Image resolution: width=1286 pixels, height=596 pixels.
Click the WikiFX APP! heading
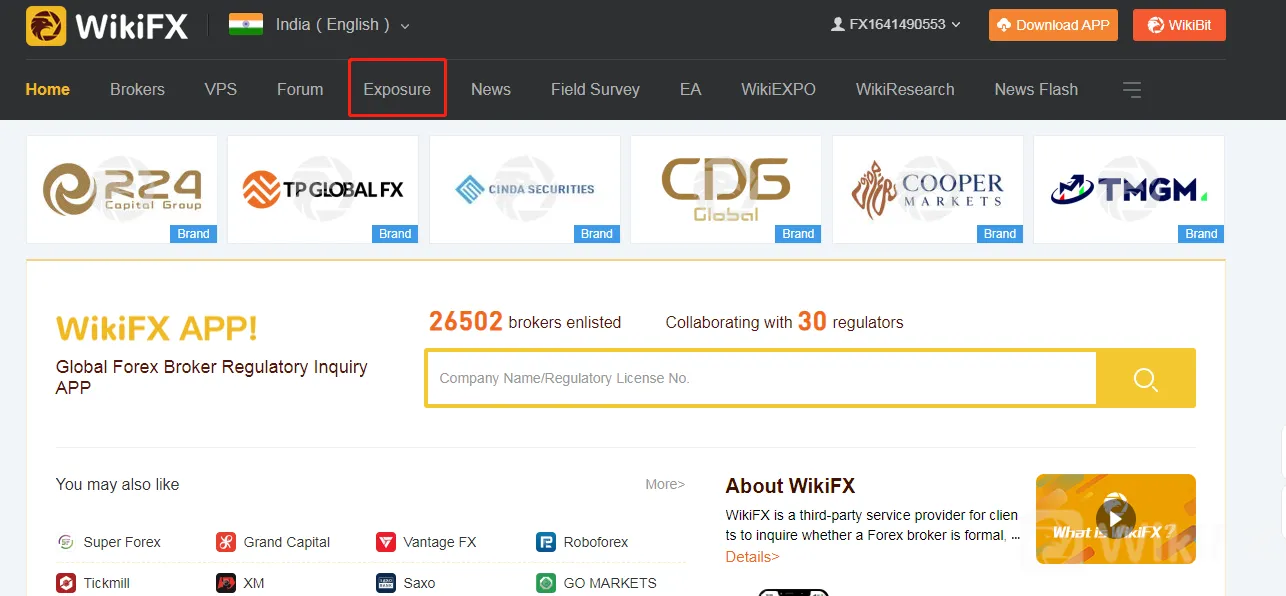pos(157,327)
